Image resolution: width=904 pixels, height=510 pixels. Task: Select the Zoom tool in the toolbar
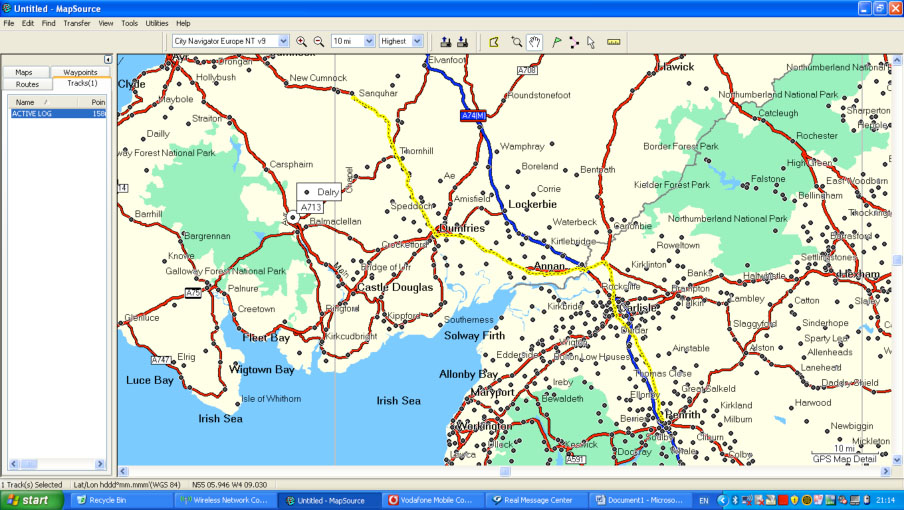click(517, 41)
